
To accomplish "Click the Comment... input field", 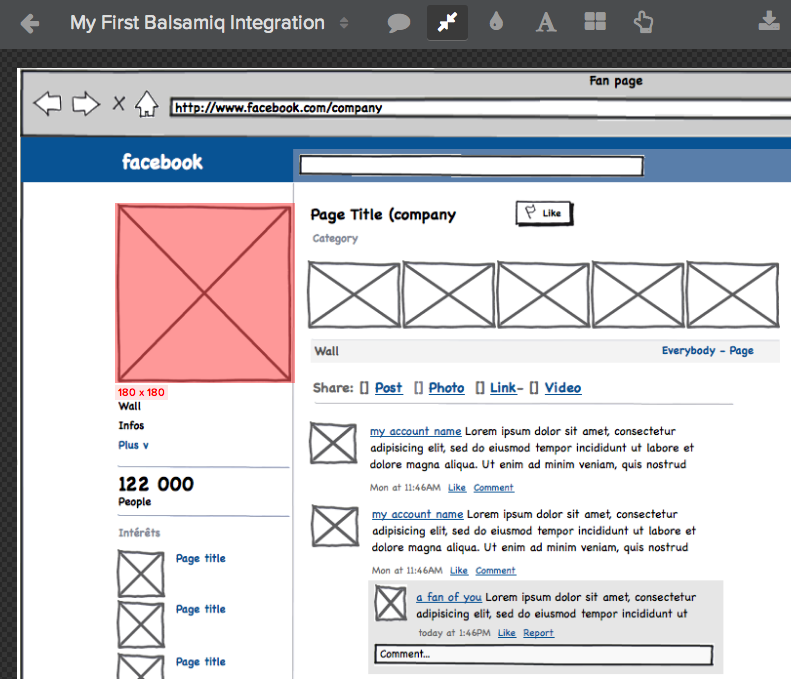I will point(543,654).
